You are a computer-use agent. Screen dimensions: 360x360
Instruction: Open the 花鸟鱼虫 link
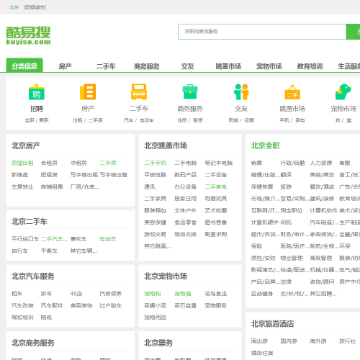tap(216, 294)
